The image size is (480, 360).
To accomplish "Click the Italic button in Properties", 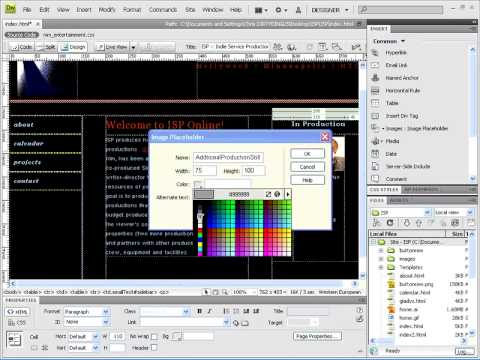I will (209, 311).
